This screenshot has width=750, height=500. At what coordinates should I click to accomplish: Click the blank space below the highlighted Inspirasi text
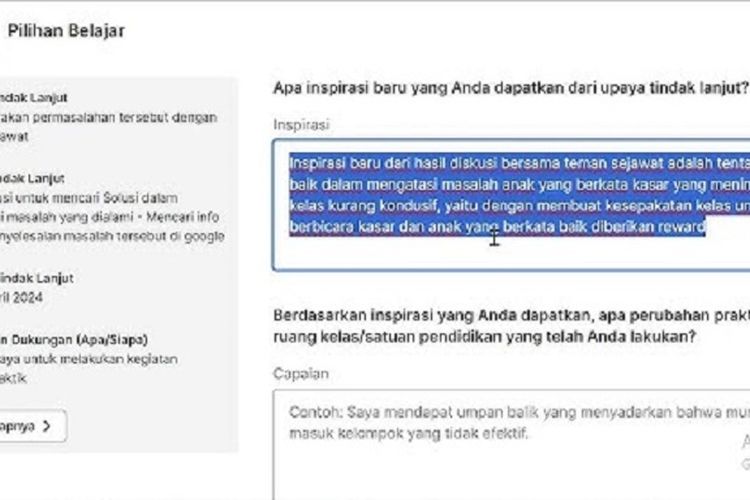510,255
